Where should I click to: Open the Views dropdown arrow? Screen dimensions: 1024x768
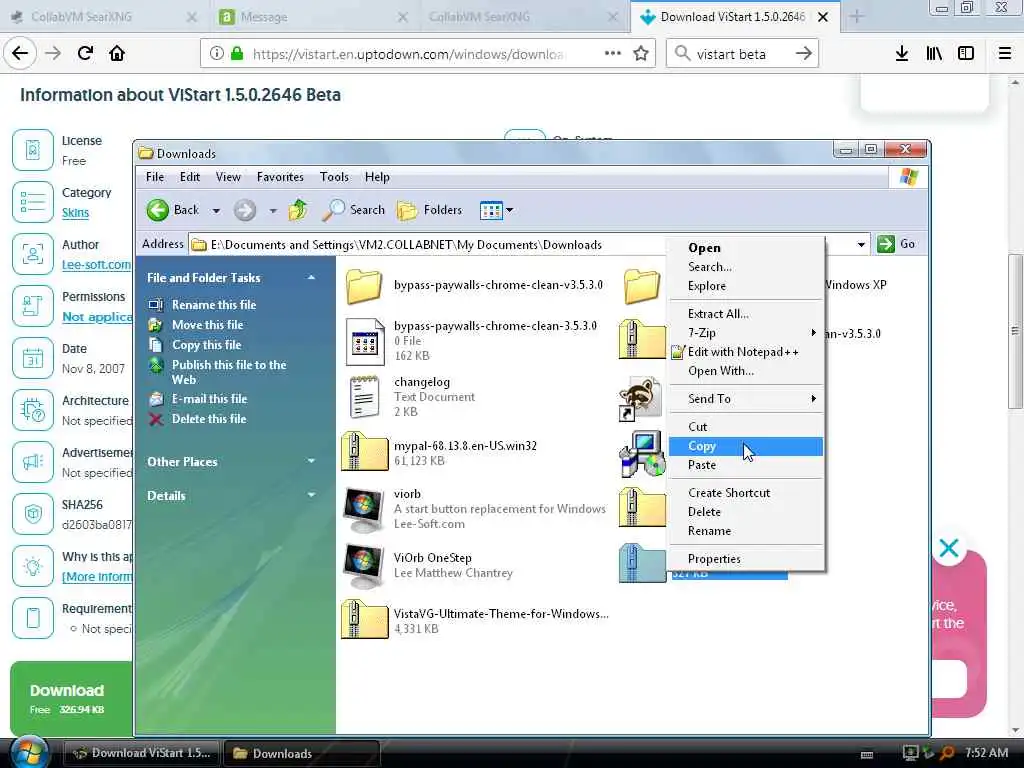click(x=509, y=210)
